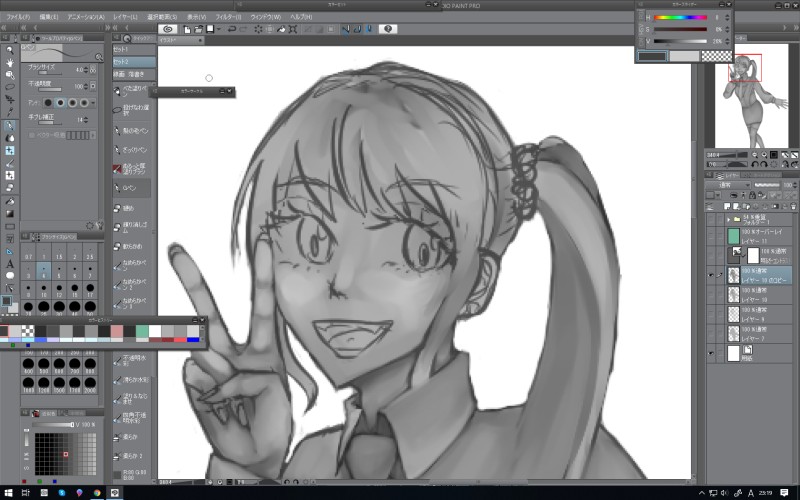Image resolution: width=800 pixels, height=500 pixels.
Task: Toggle snap to ruler toolbar icon
Action: click(346, 29)
